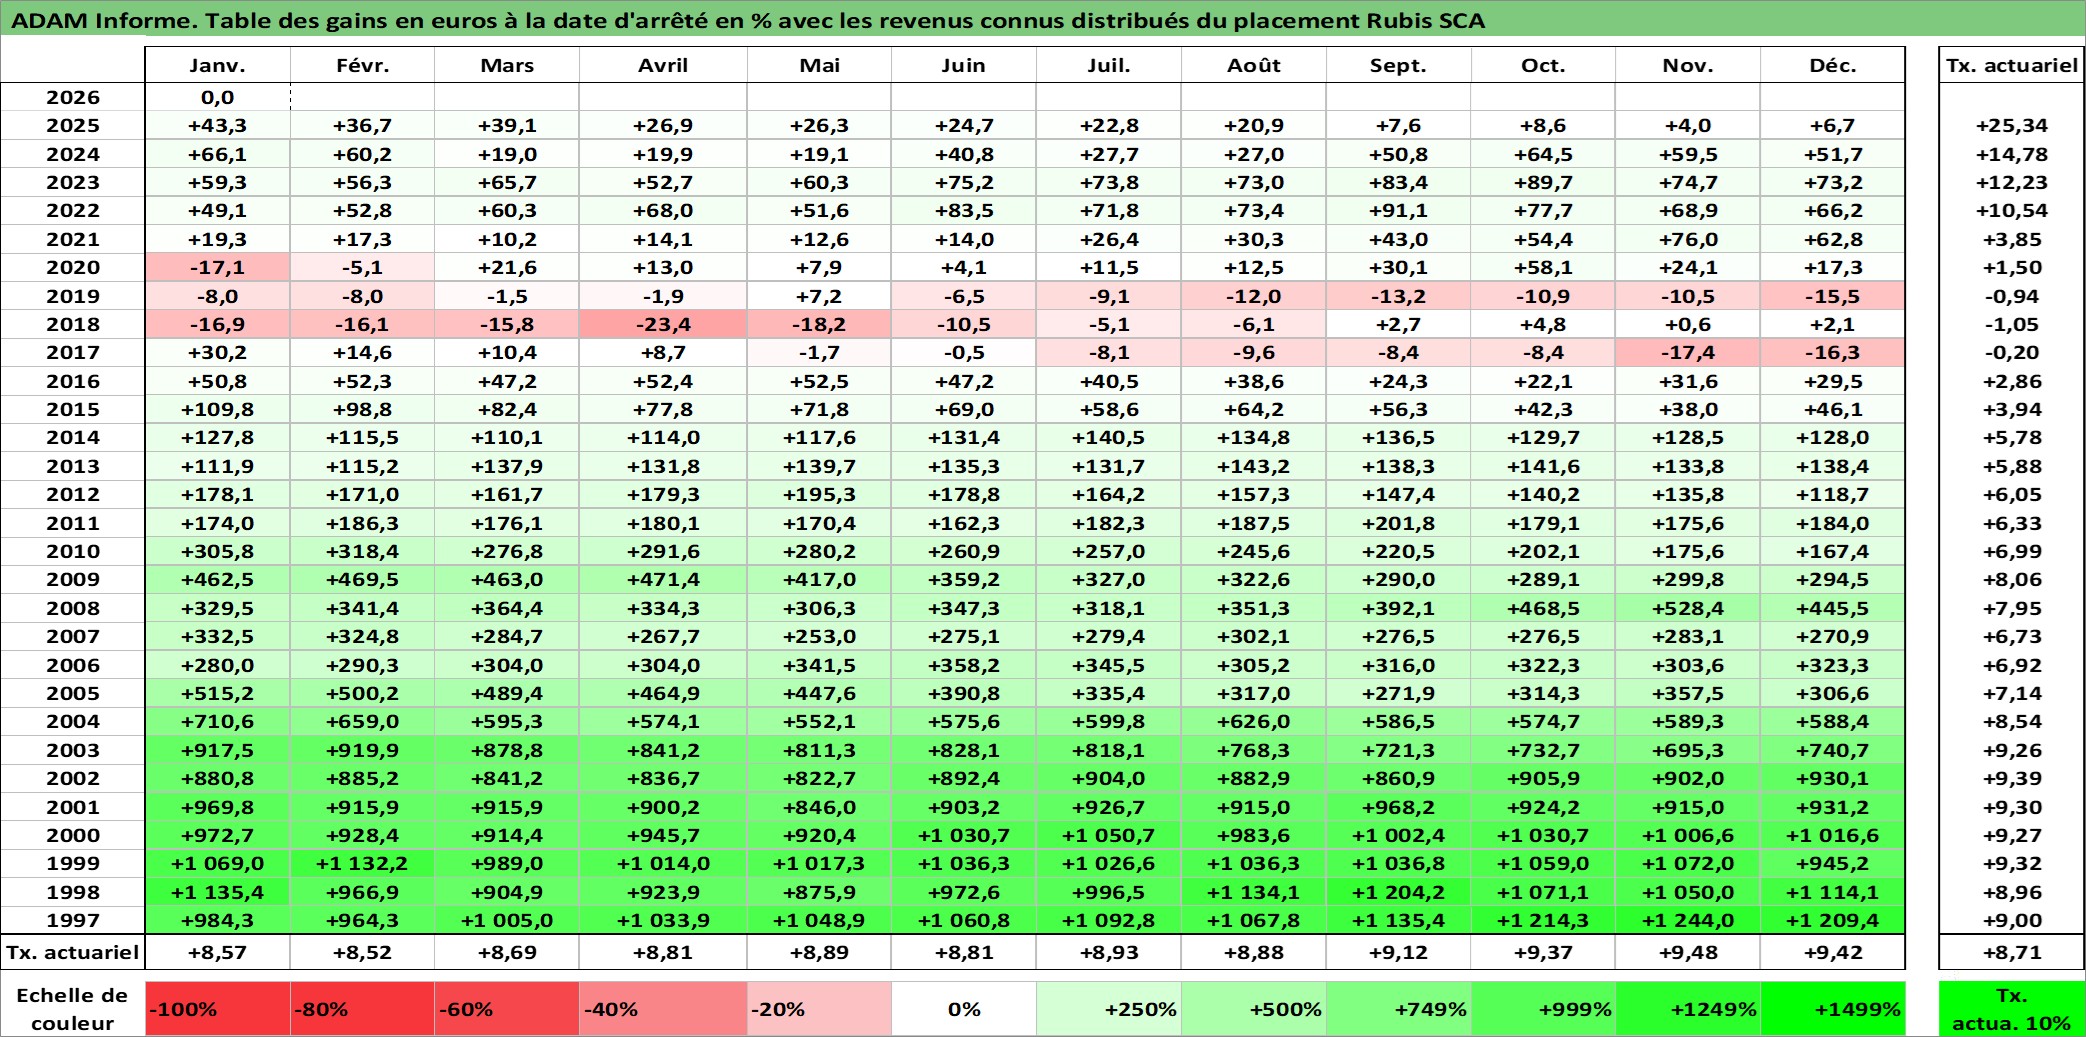Click the 'Août' column header
Viewport: 2086px width, 1037px height.
pyautogui.click(x=1254, y=65)
